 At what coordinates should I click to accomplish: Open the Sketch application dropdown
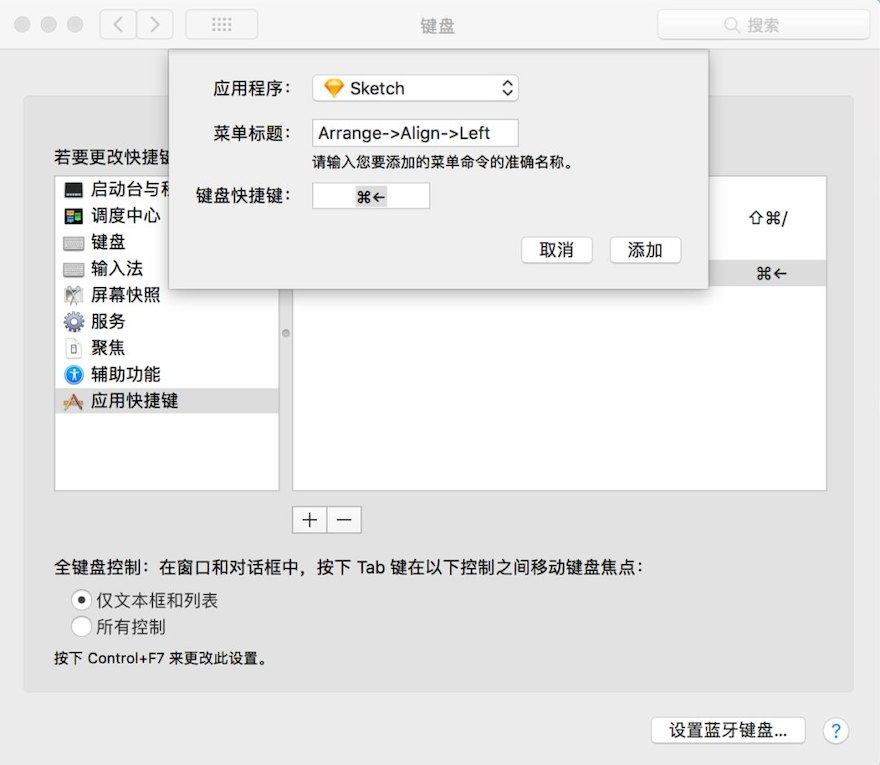[415, 88]
